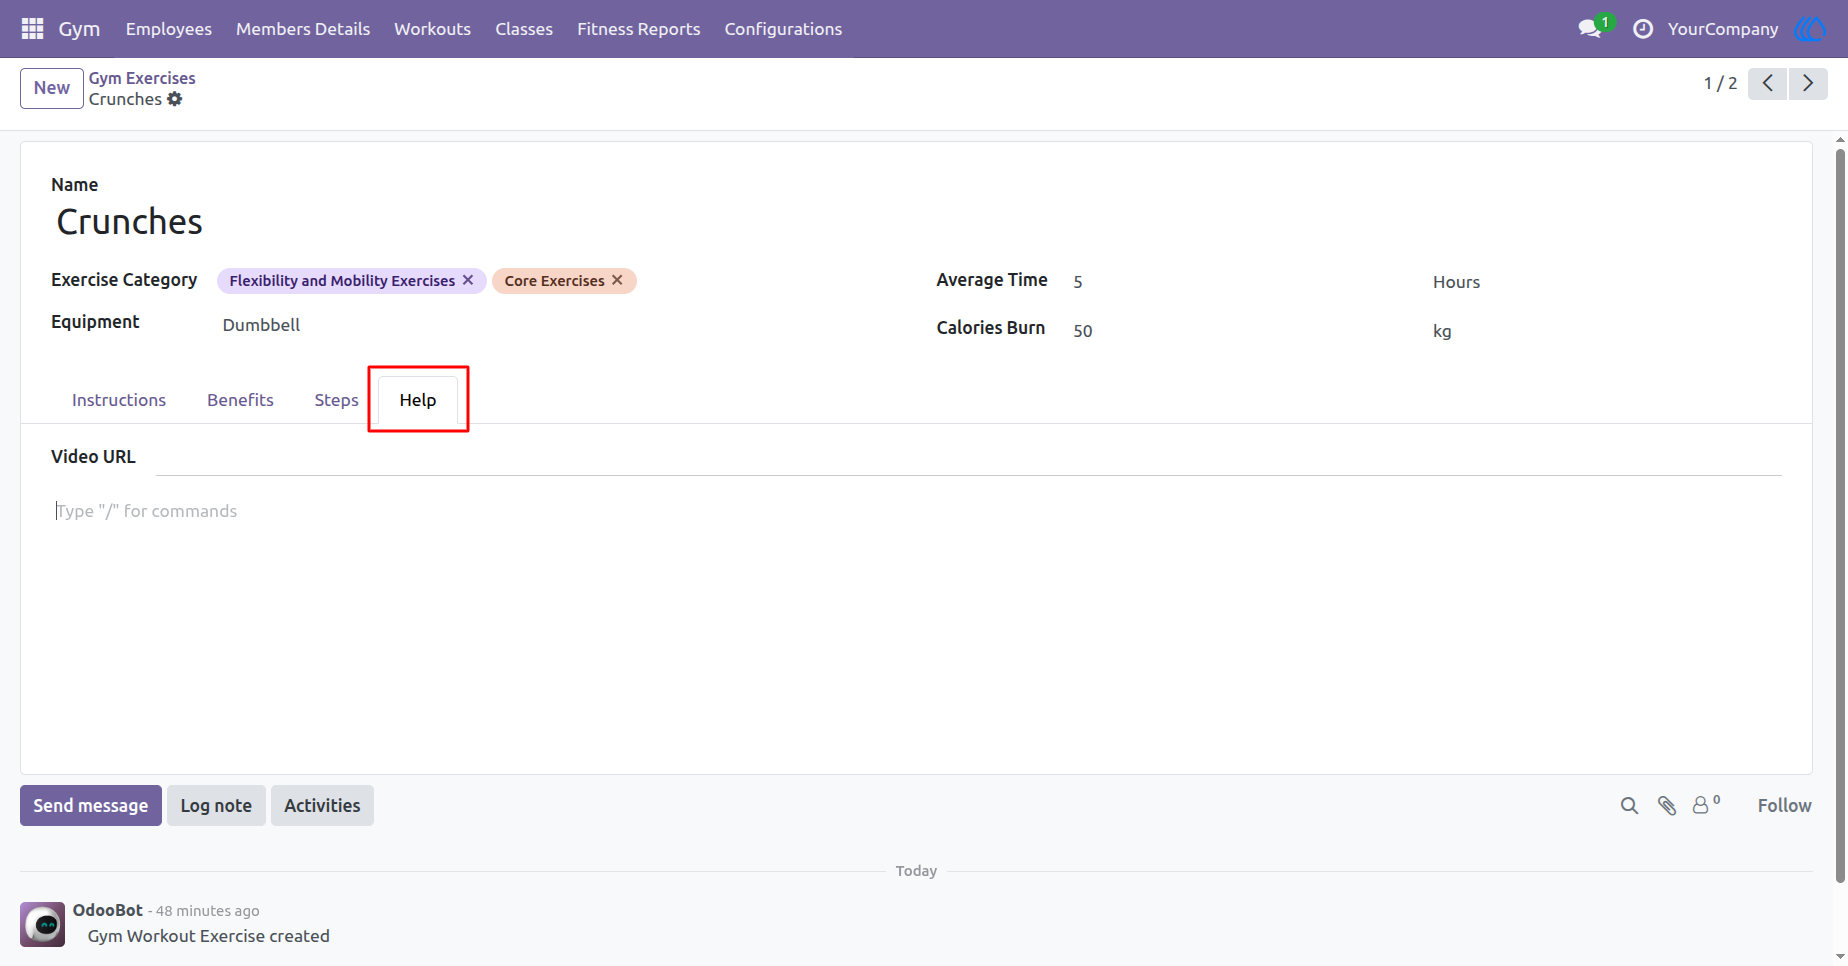Remove the Core Exercises tag
The height and width of the screenshot is (966, 1848).
coord(617,280)
